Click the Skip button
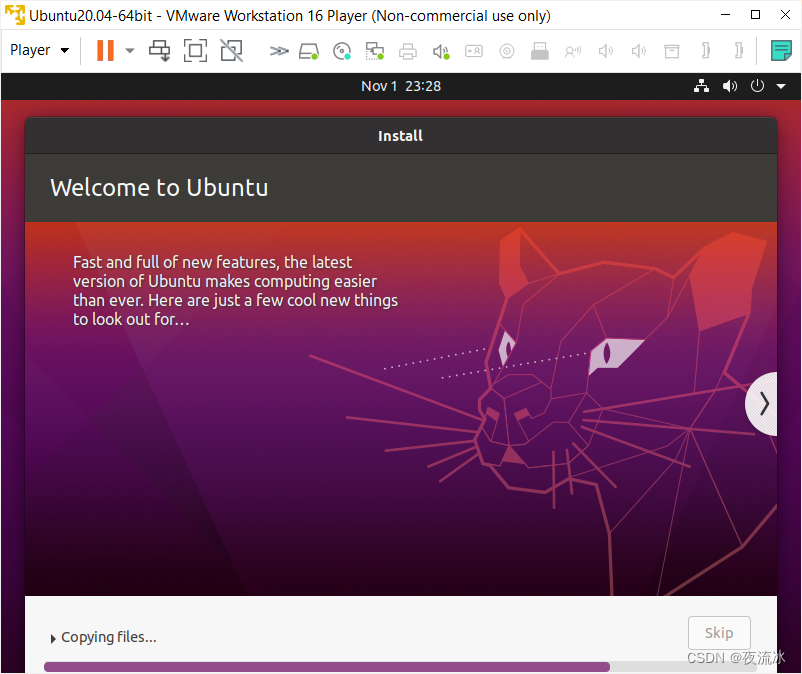 719,633
